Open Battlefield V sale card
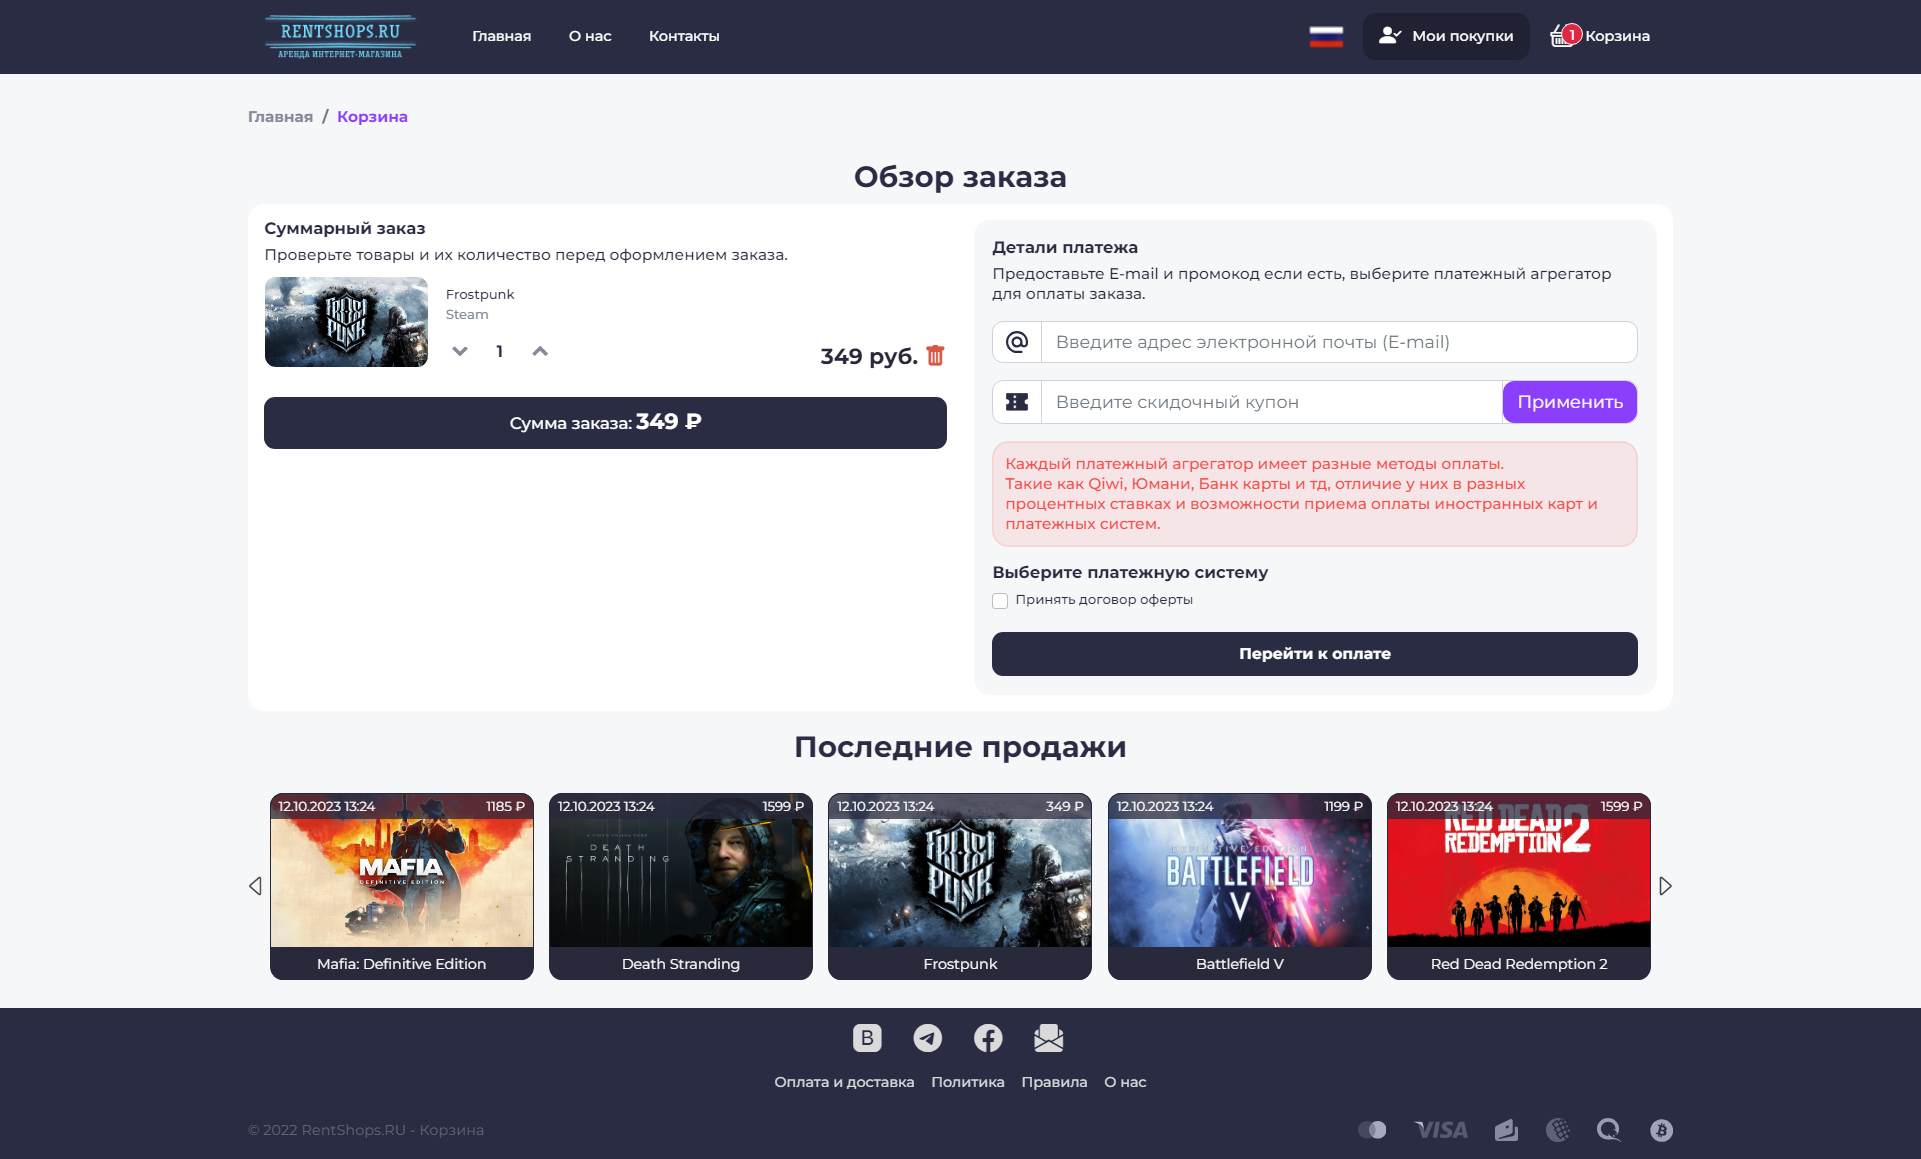Screen dimensions: 1921x1159 click(x=1240, y=886)
